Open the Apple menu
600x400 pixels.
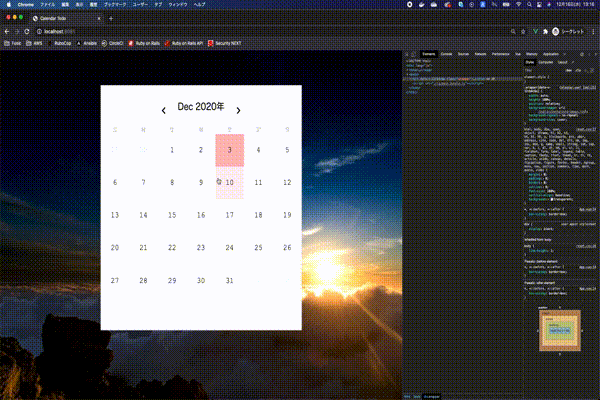(x=9, y=5)
